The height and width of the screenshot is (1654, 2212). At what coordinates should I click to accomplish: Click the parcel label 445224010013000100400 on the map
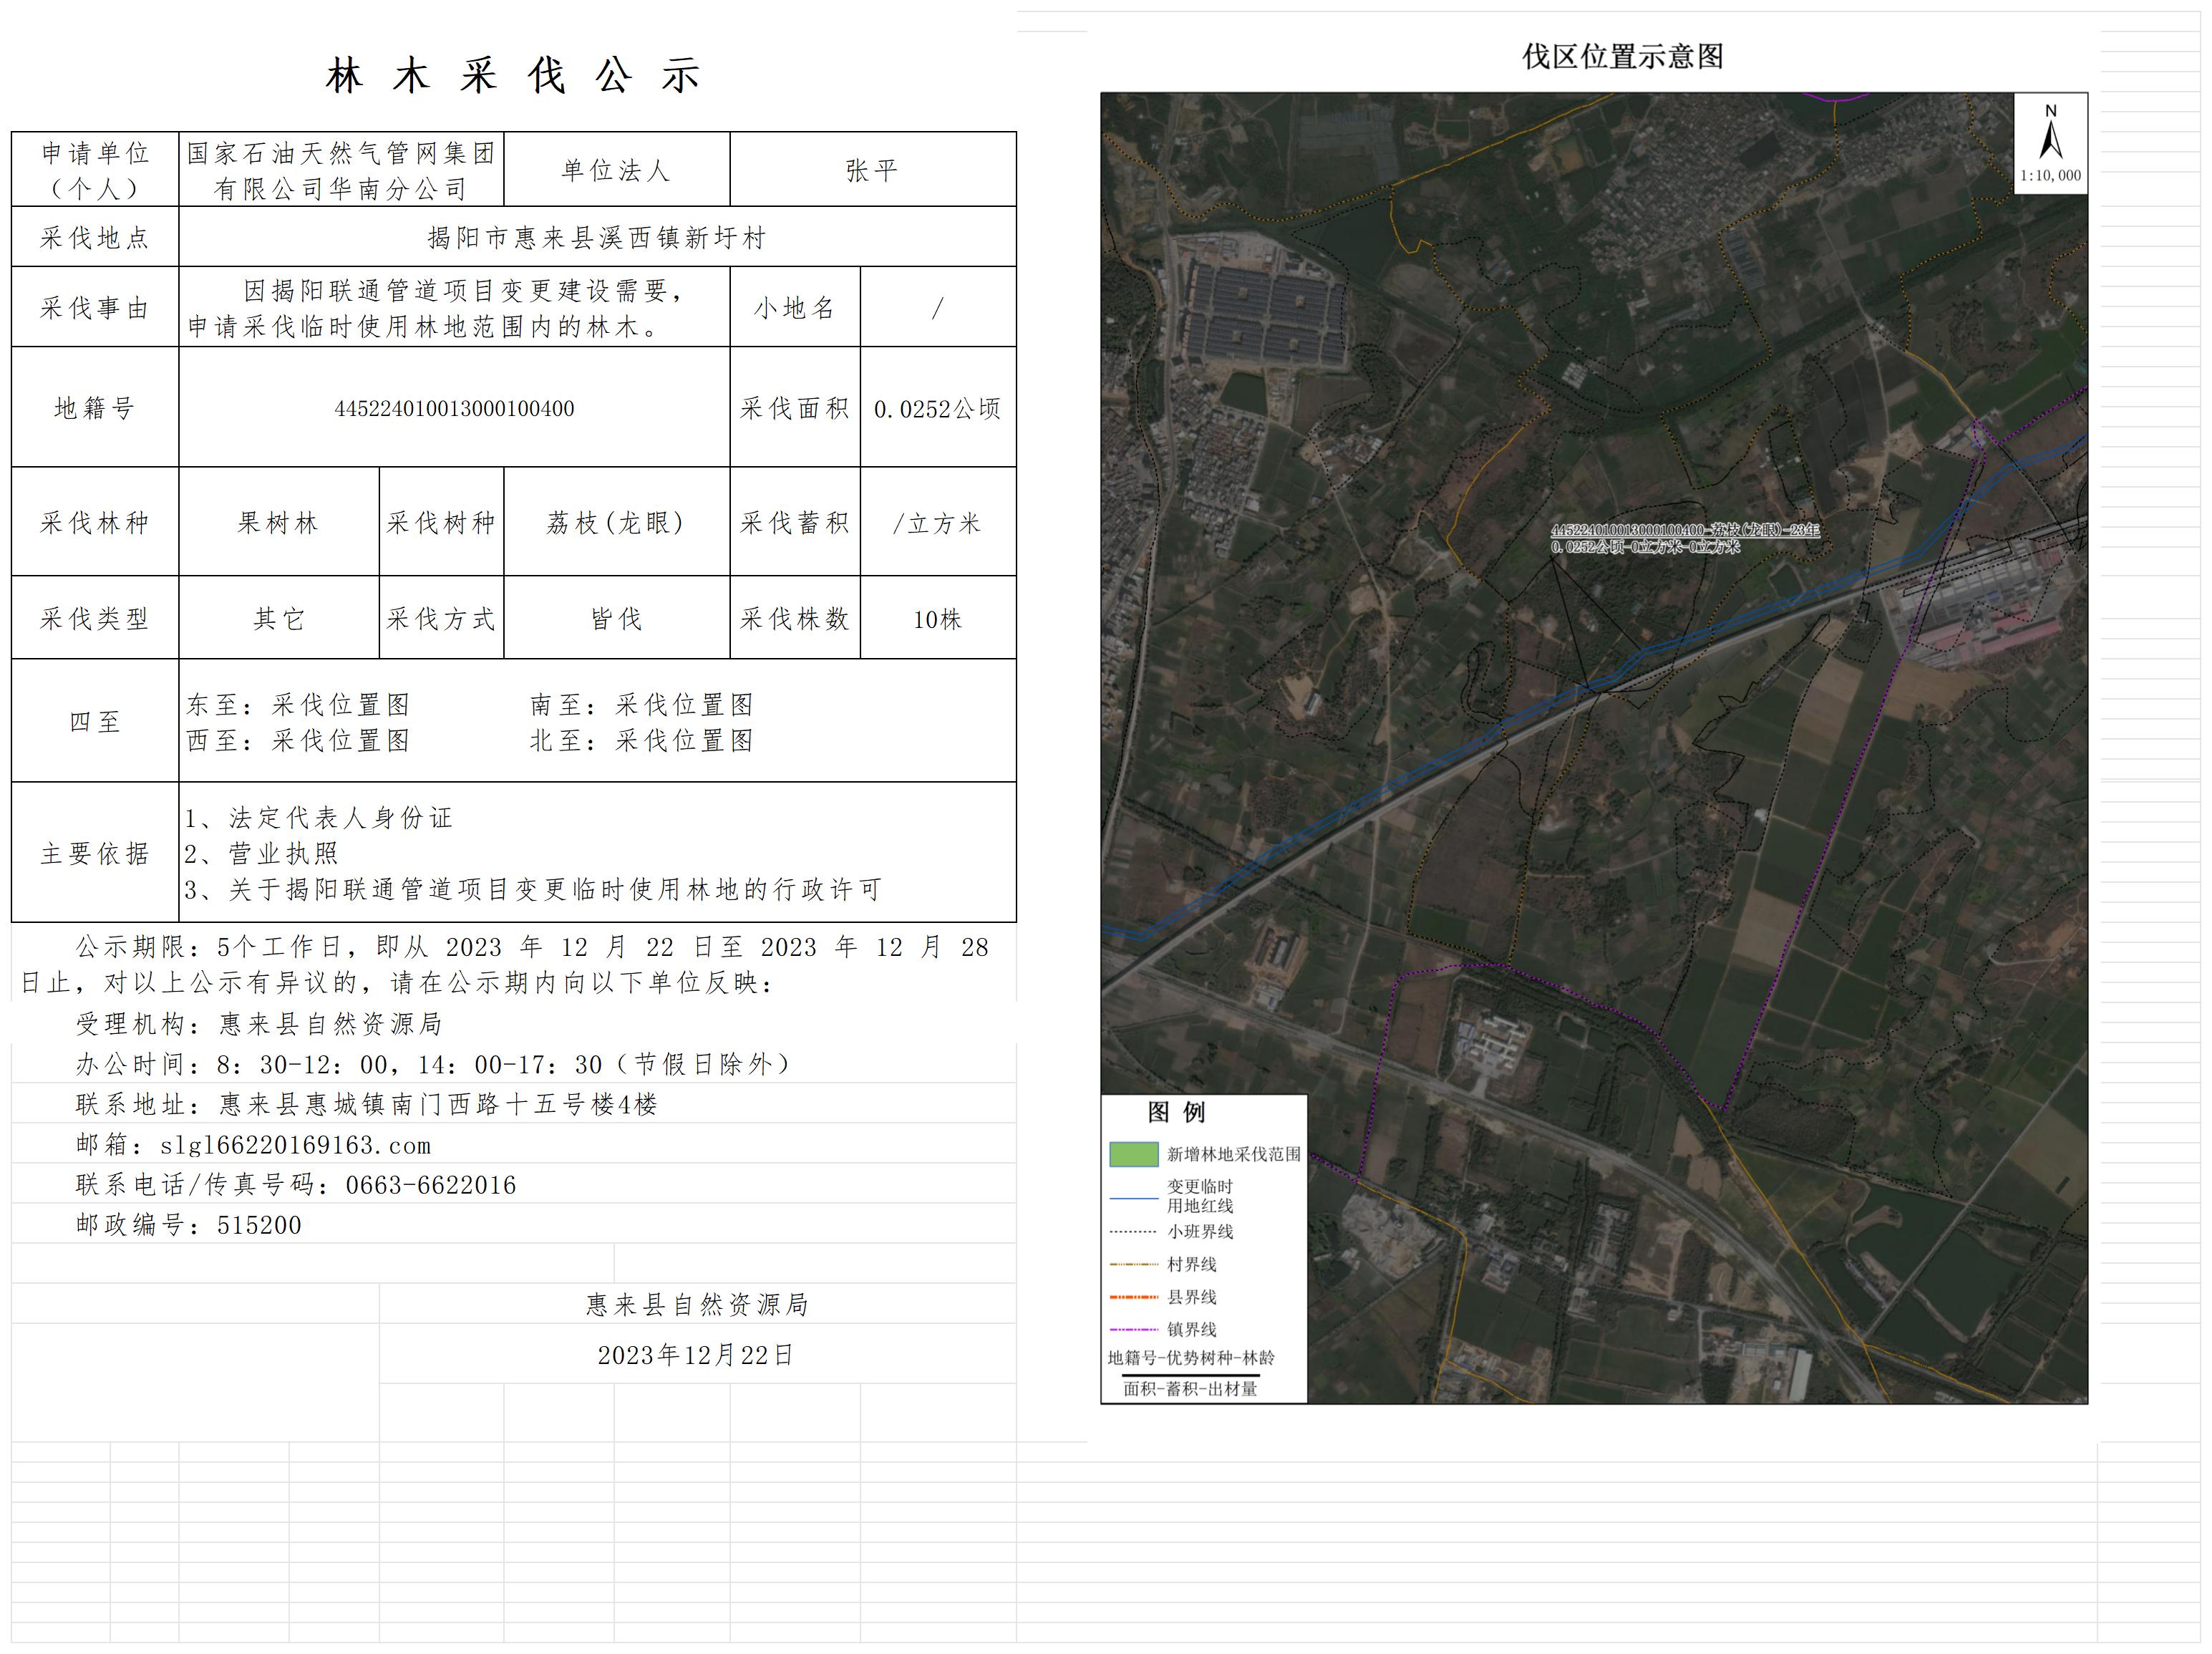tap(1627, 530)
